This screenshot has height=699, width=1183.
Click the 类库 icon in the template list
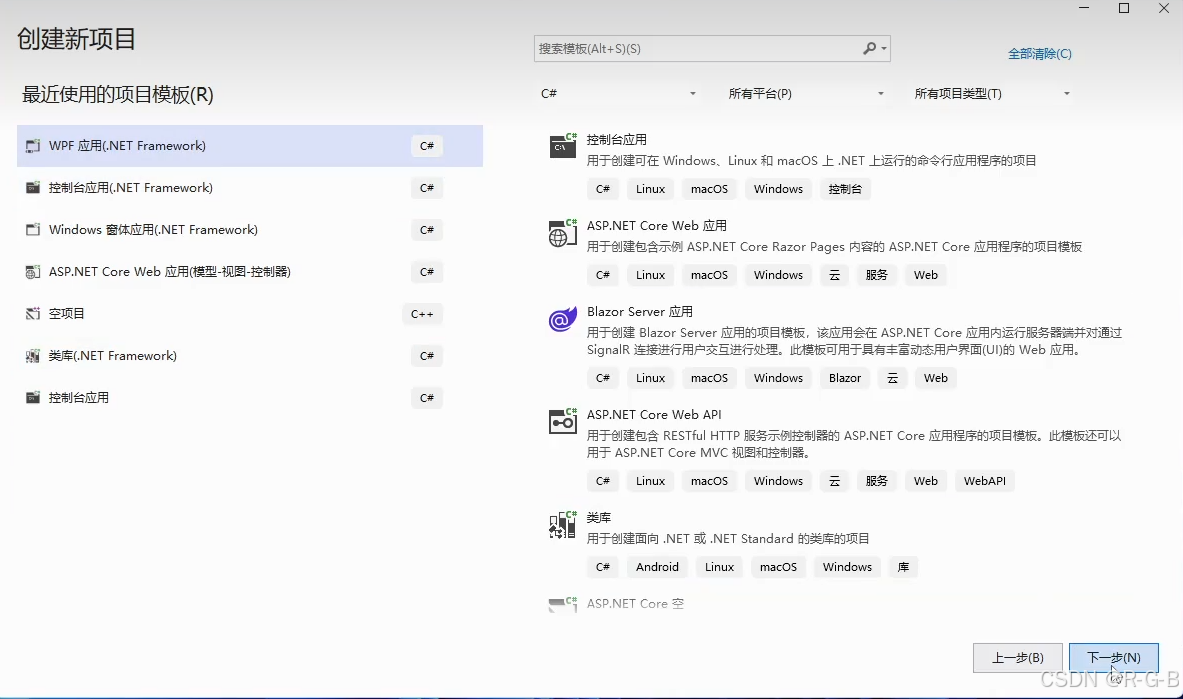click(563, 525)
